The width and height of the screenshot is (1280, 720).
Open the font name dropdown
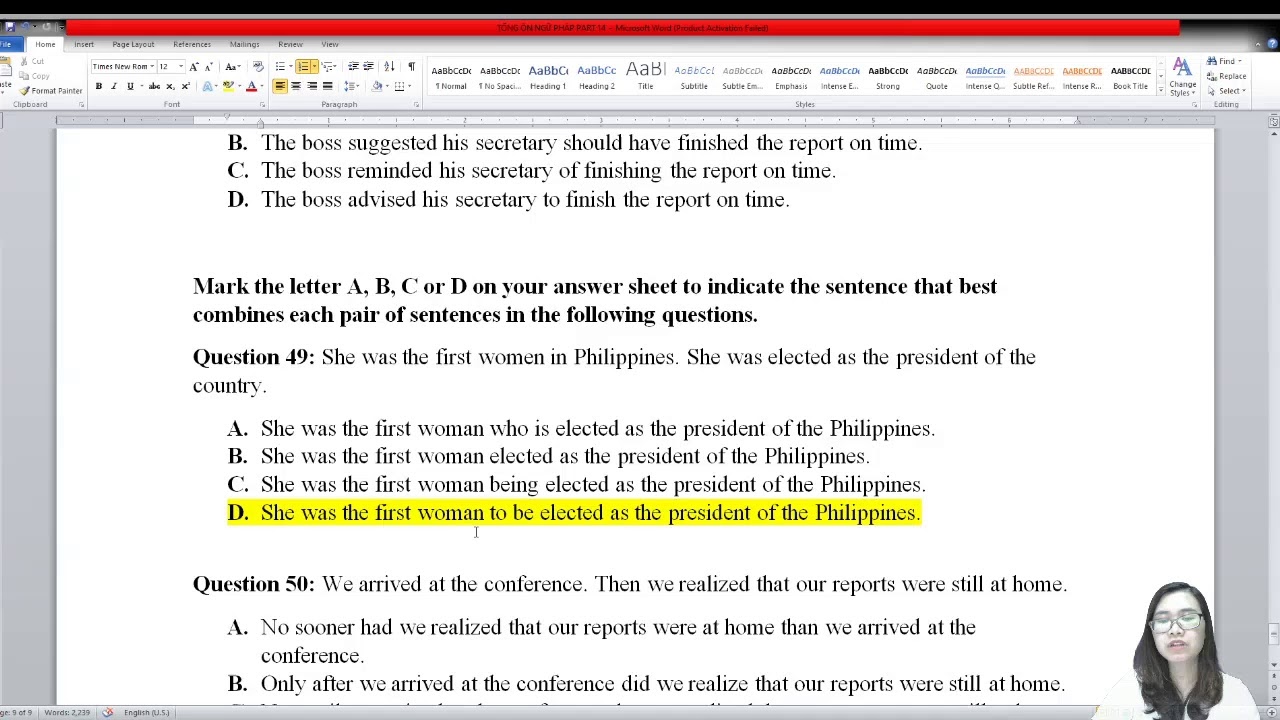[x=152, y=67]
